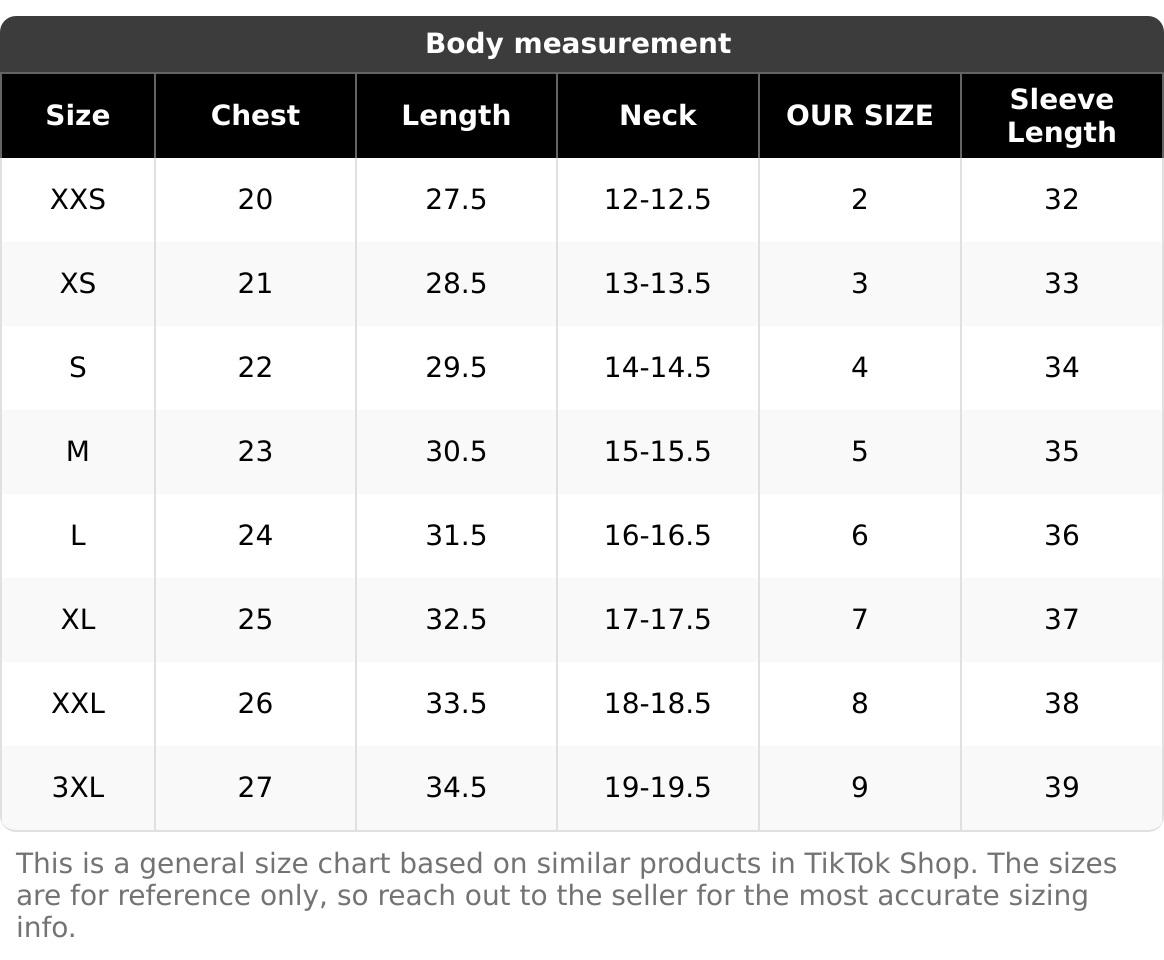The width and height of the screenshot is (1164, 960).
Task: Select the Length column header
Action: coord(456,116)
